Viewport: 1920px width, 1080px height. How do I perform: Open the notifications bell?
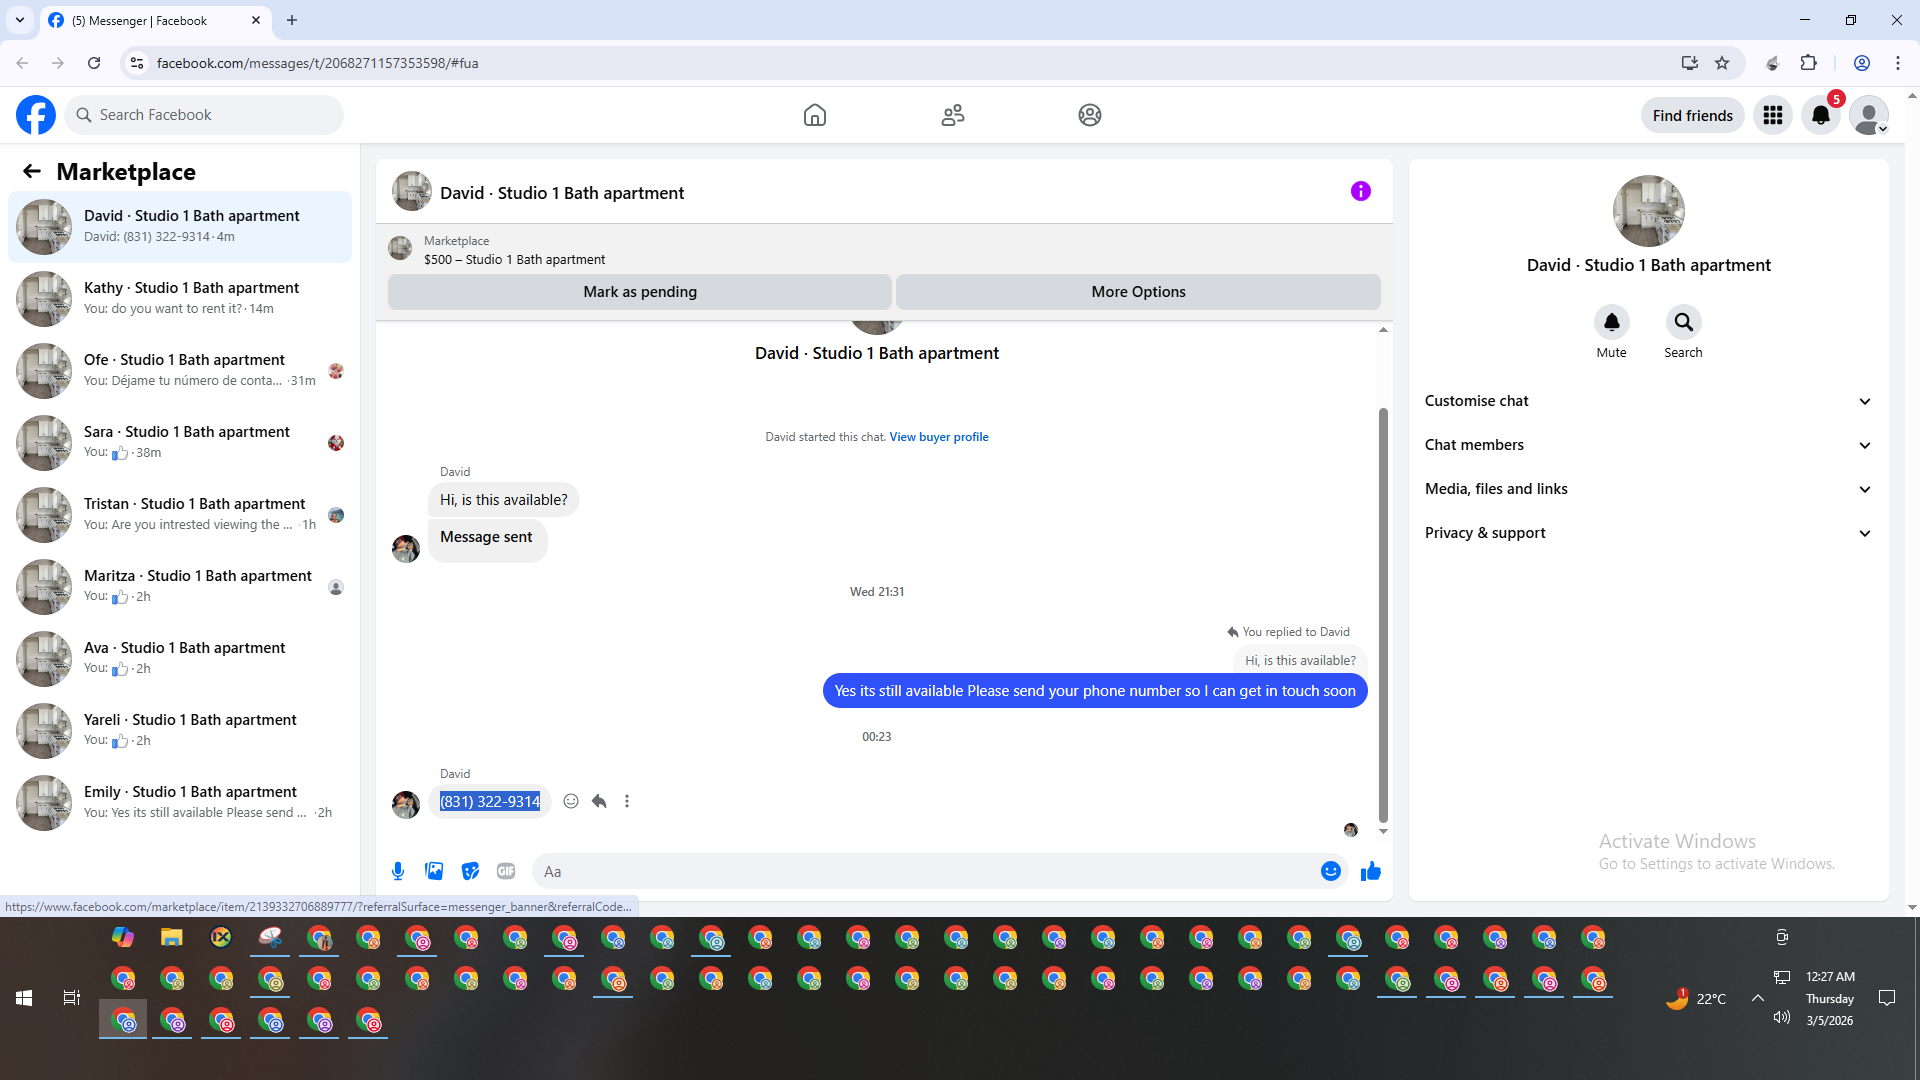1821,115
